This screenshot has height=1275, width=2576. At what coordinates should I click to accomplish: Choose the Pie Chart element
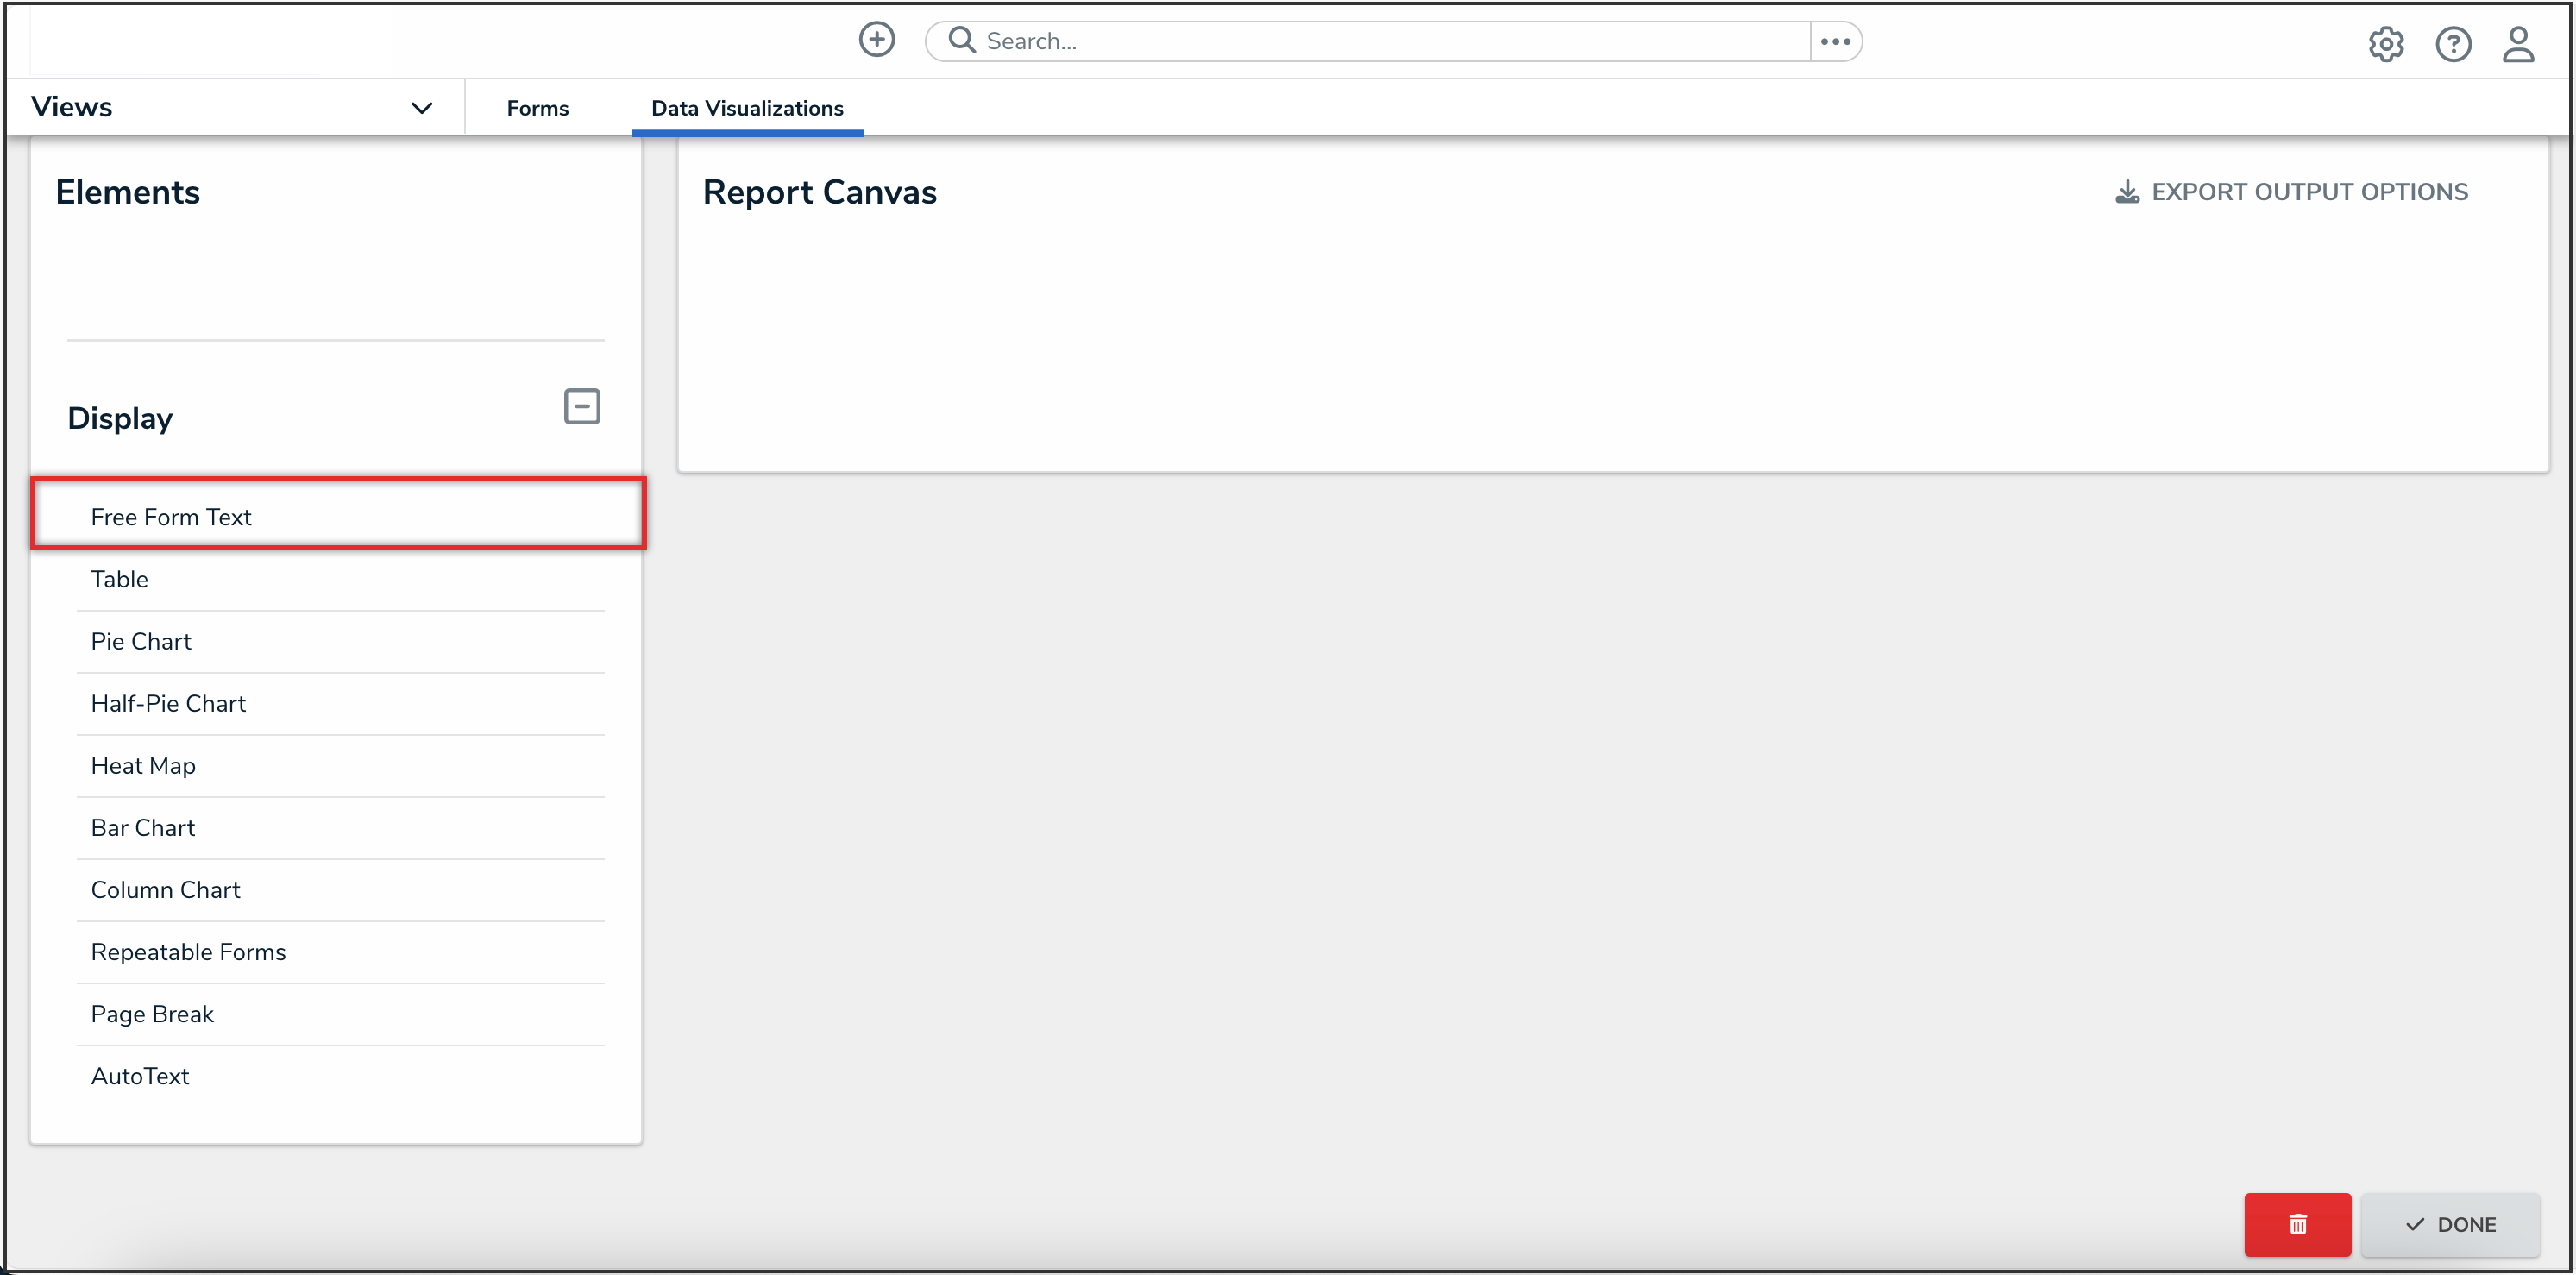tap(141, 641)
